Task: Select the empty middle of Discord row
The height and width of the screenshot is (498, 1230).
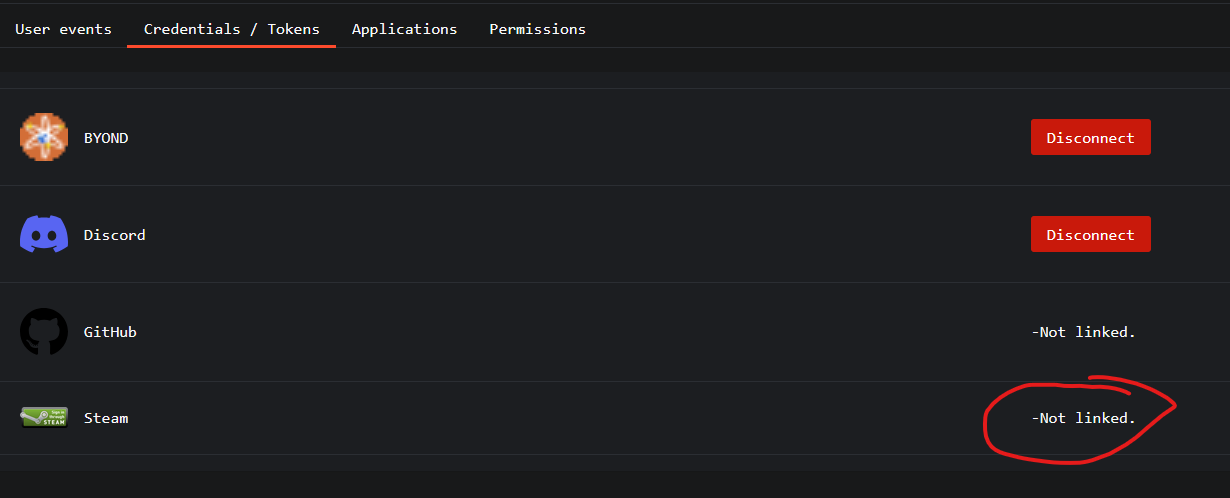Action: tap(580, 235)
